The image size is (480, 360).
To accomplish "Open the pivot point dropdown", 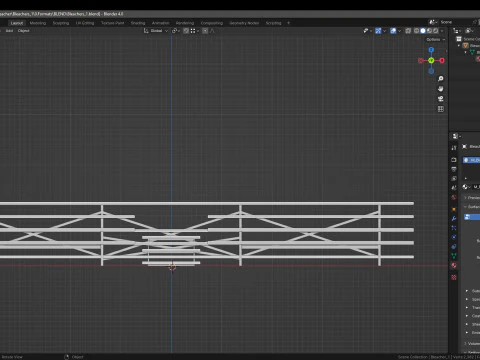I will 176,31.
